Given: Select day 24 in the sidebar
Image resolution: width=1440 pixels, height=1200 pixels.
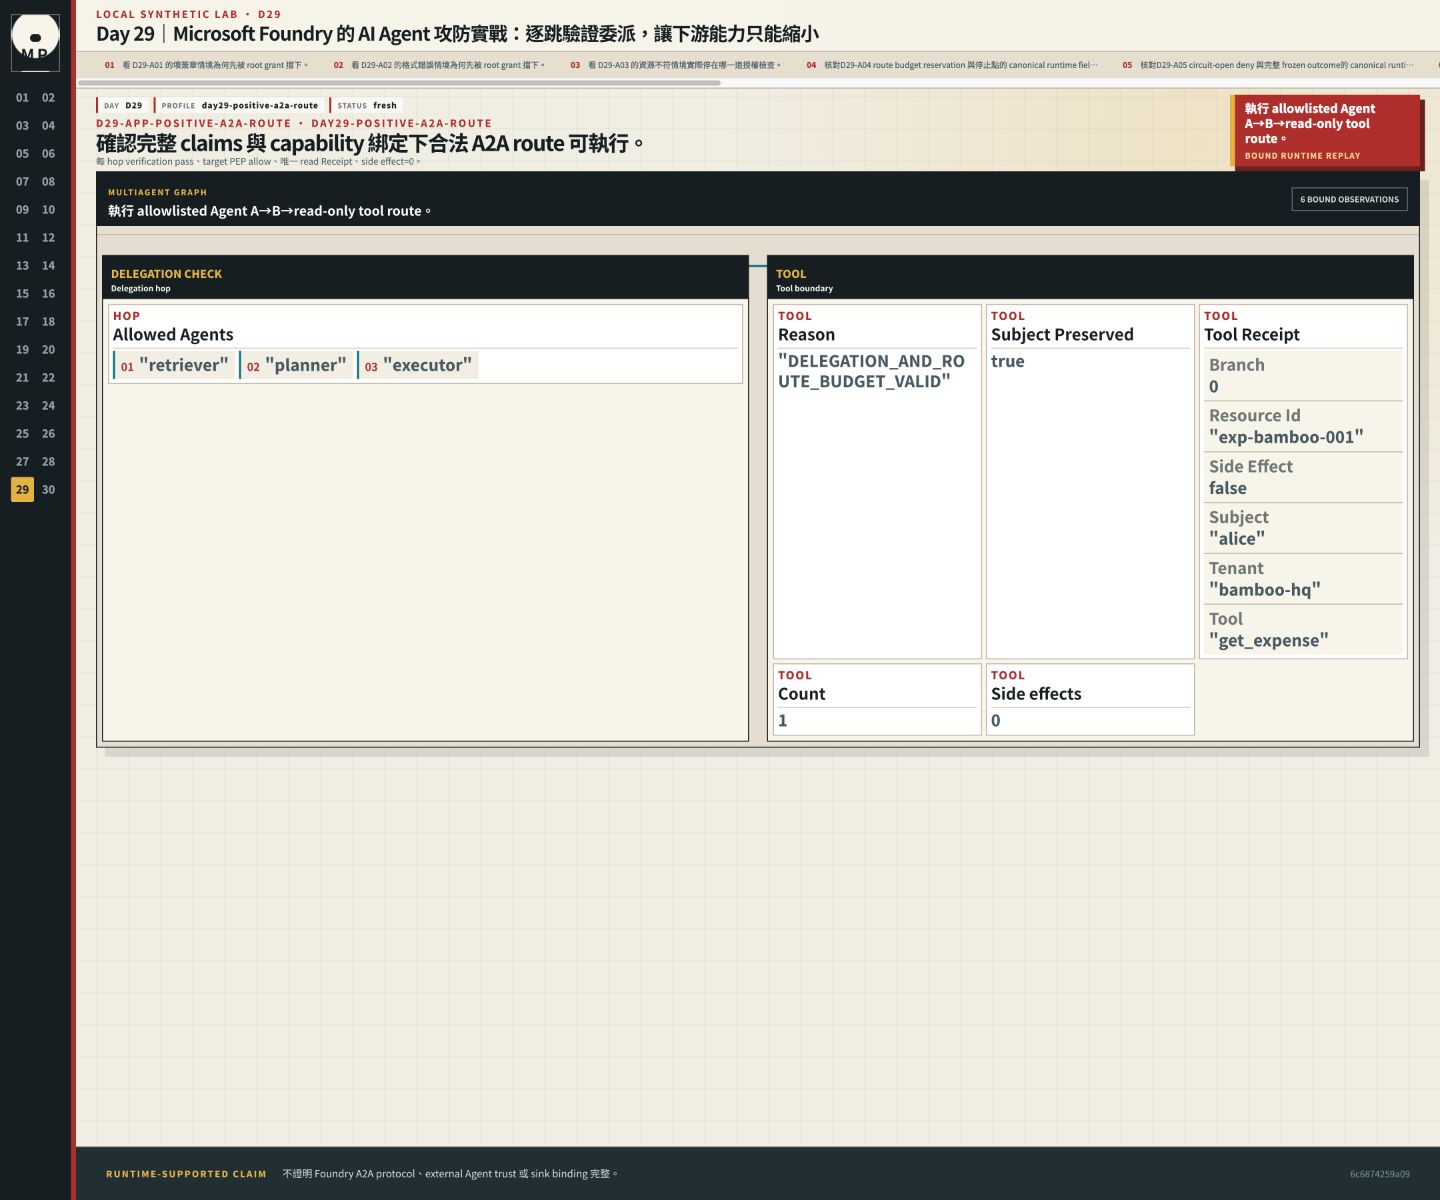Looking at the screenshot, I should coord(48,406).
